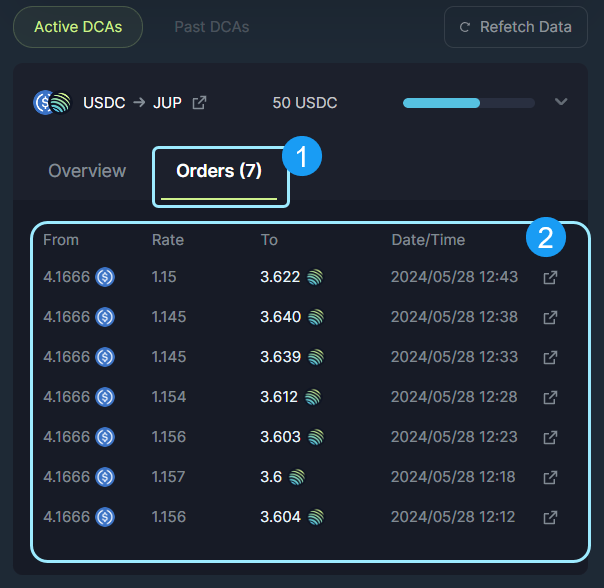The image size is (604, 588).
Task: Open external link for 12:33 order
Action: click(x=549, y=357)
